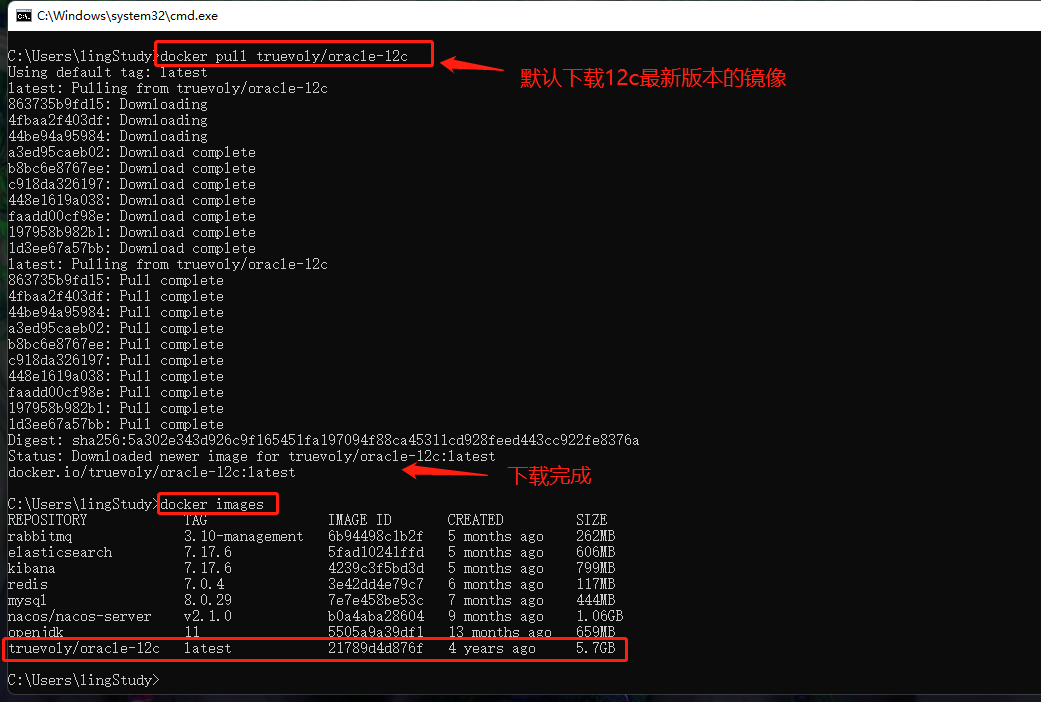
Task: Click the '4fbaa2f403df: Downloading' line
Action: click(108, 120)
